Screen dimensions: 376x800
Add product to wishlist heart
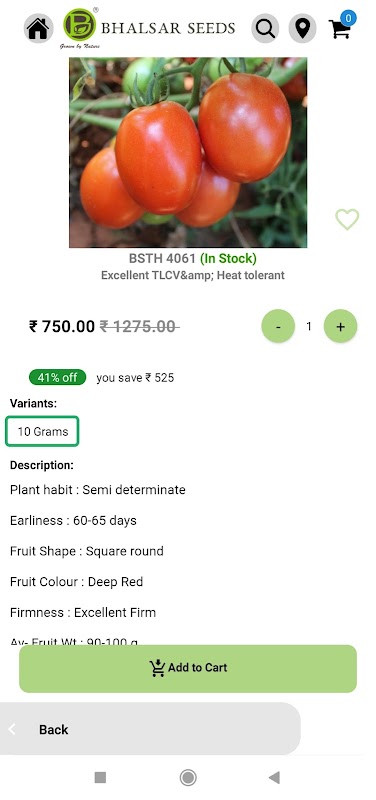click(x=347, y=219)
